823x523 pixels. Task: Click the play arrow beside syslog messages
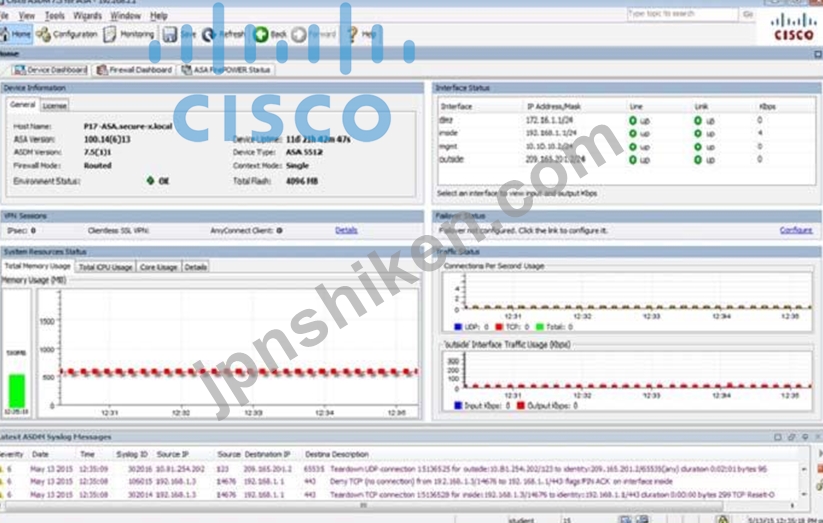(x=820, y=454)
